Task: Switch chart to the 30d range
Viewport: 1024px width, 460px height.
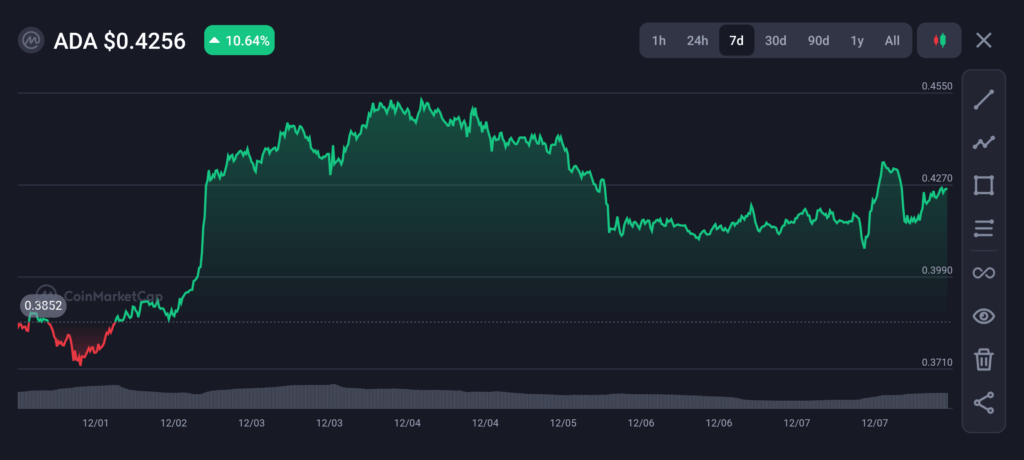Action: [x=775, y=41]
